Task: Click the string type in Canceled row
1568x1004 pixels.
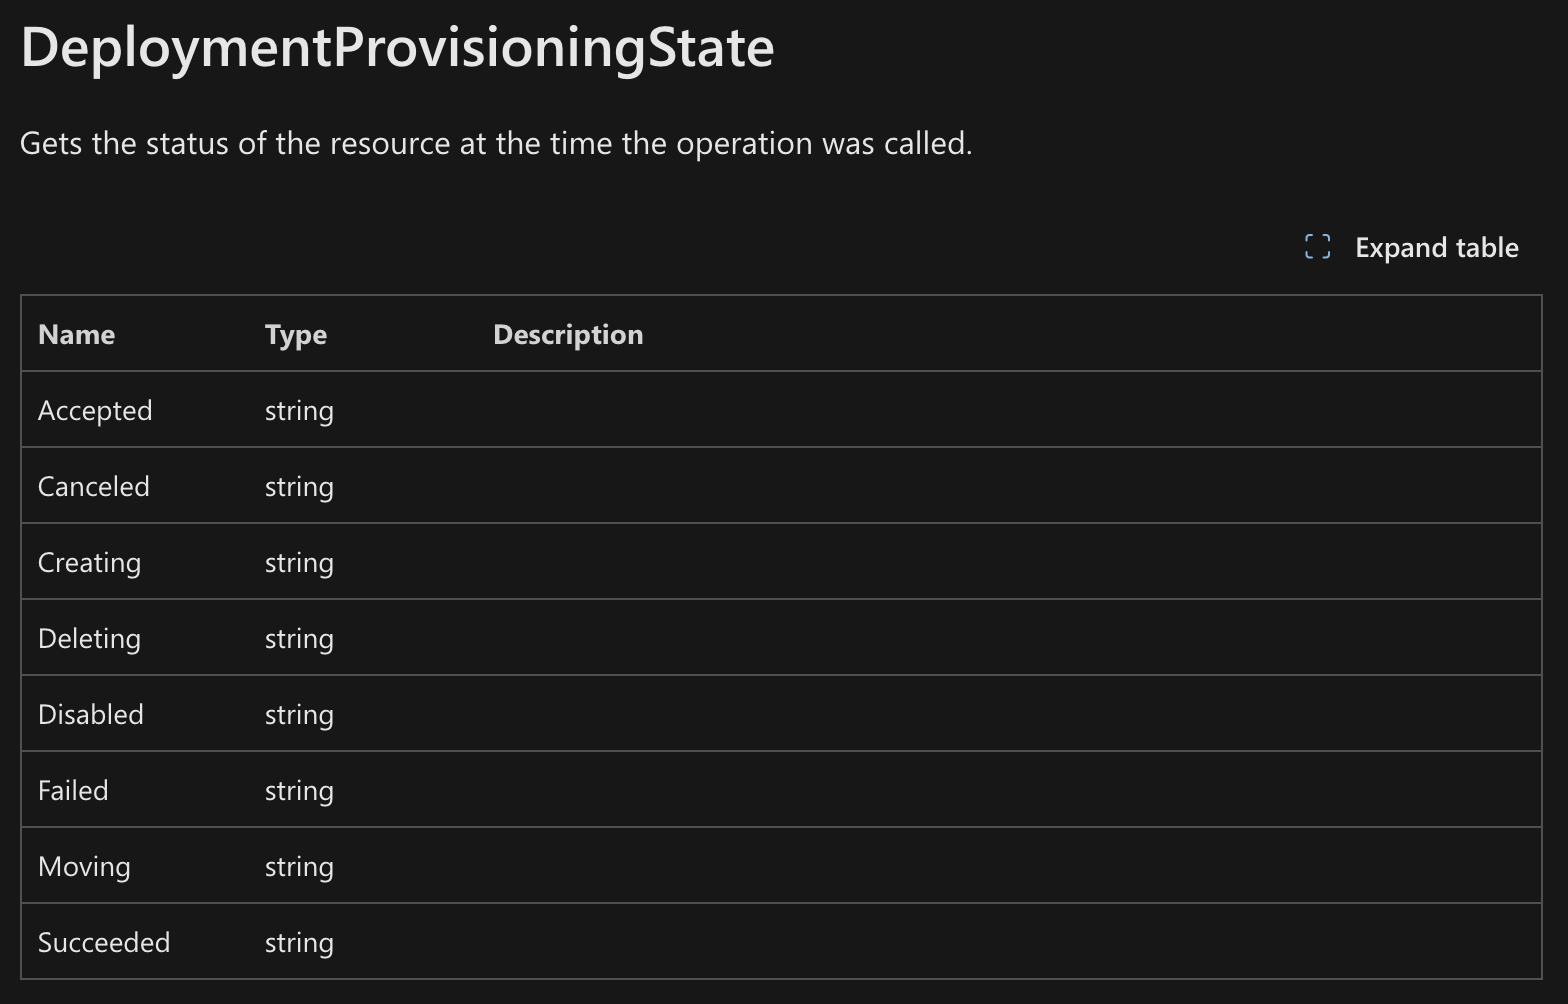Action: tap(299, 486)
